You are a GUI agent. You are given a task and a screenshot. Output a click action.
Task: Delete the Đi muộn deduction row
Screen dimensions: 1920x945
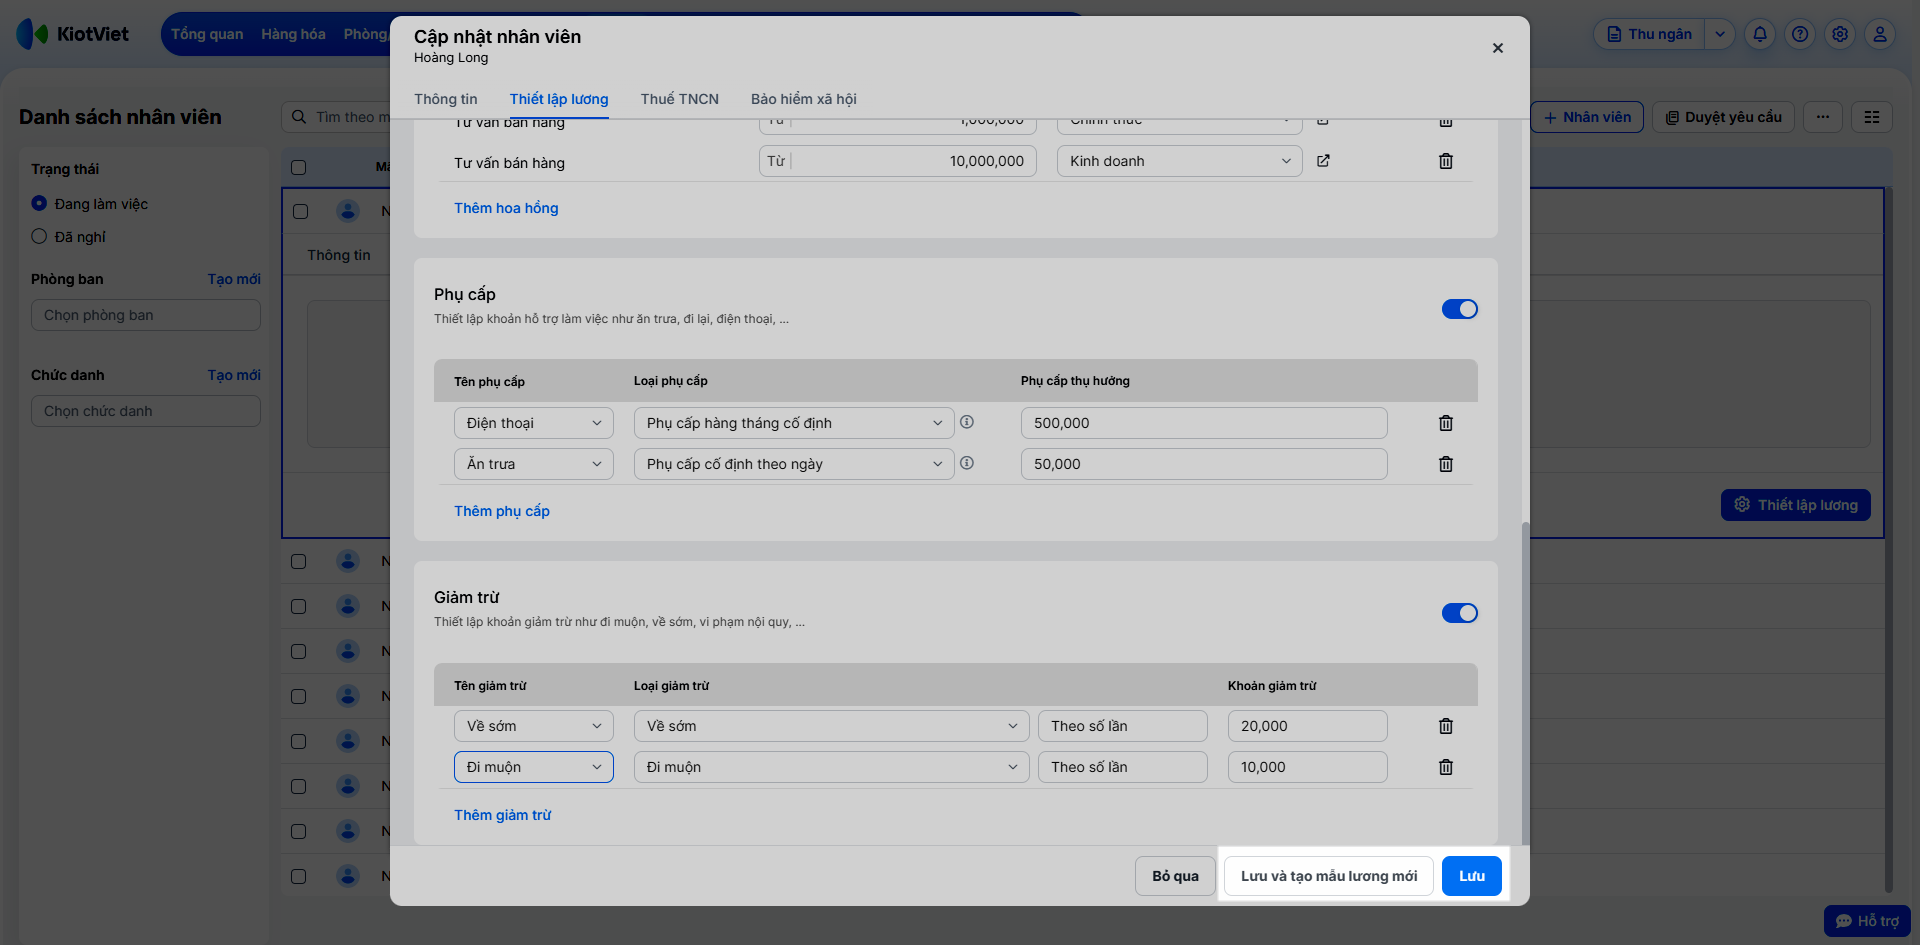coord(1445,767)
